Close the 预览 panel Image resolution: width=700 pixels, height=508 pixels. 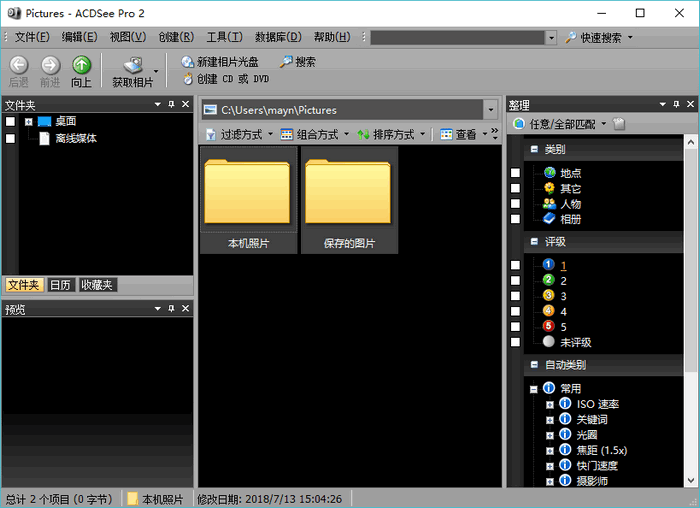click(186, 308)
